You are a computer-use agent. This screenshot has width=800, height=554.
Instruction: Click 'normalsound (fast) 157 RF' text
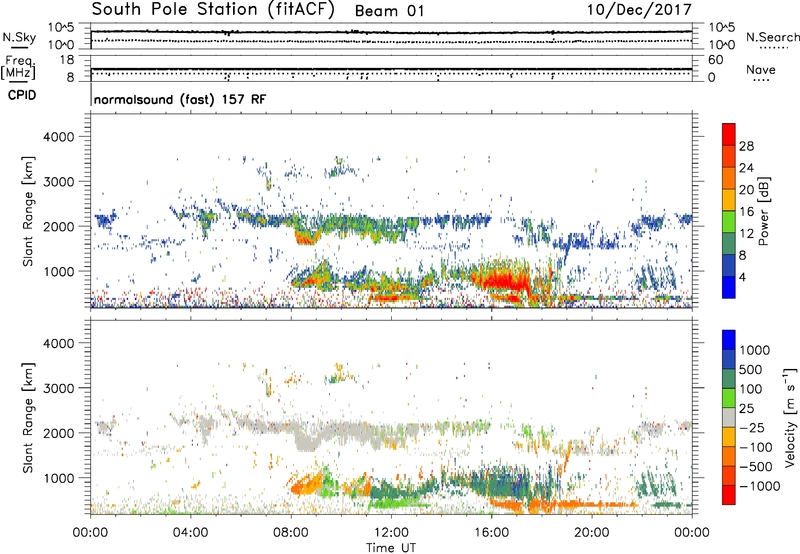(180, 99)
